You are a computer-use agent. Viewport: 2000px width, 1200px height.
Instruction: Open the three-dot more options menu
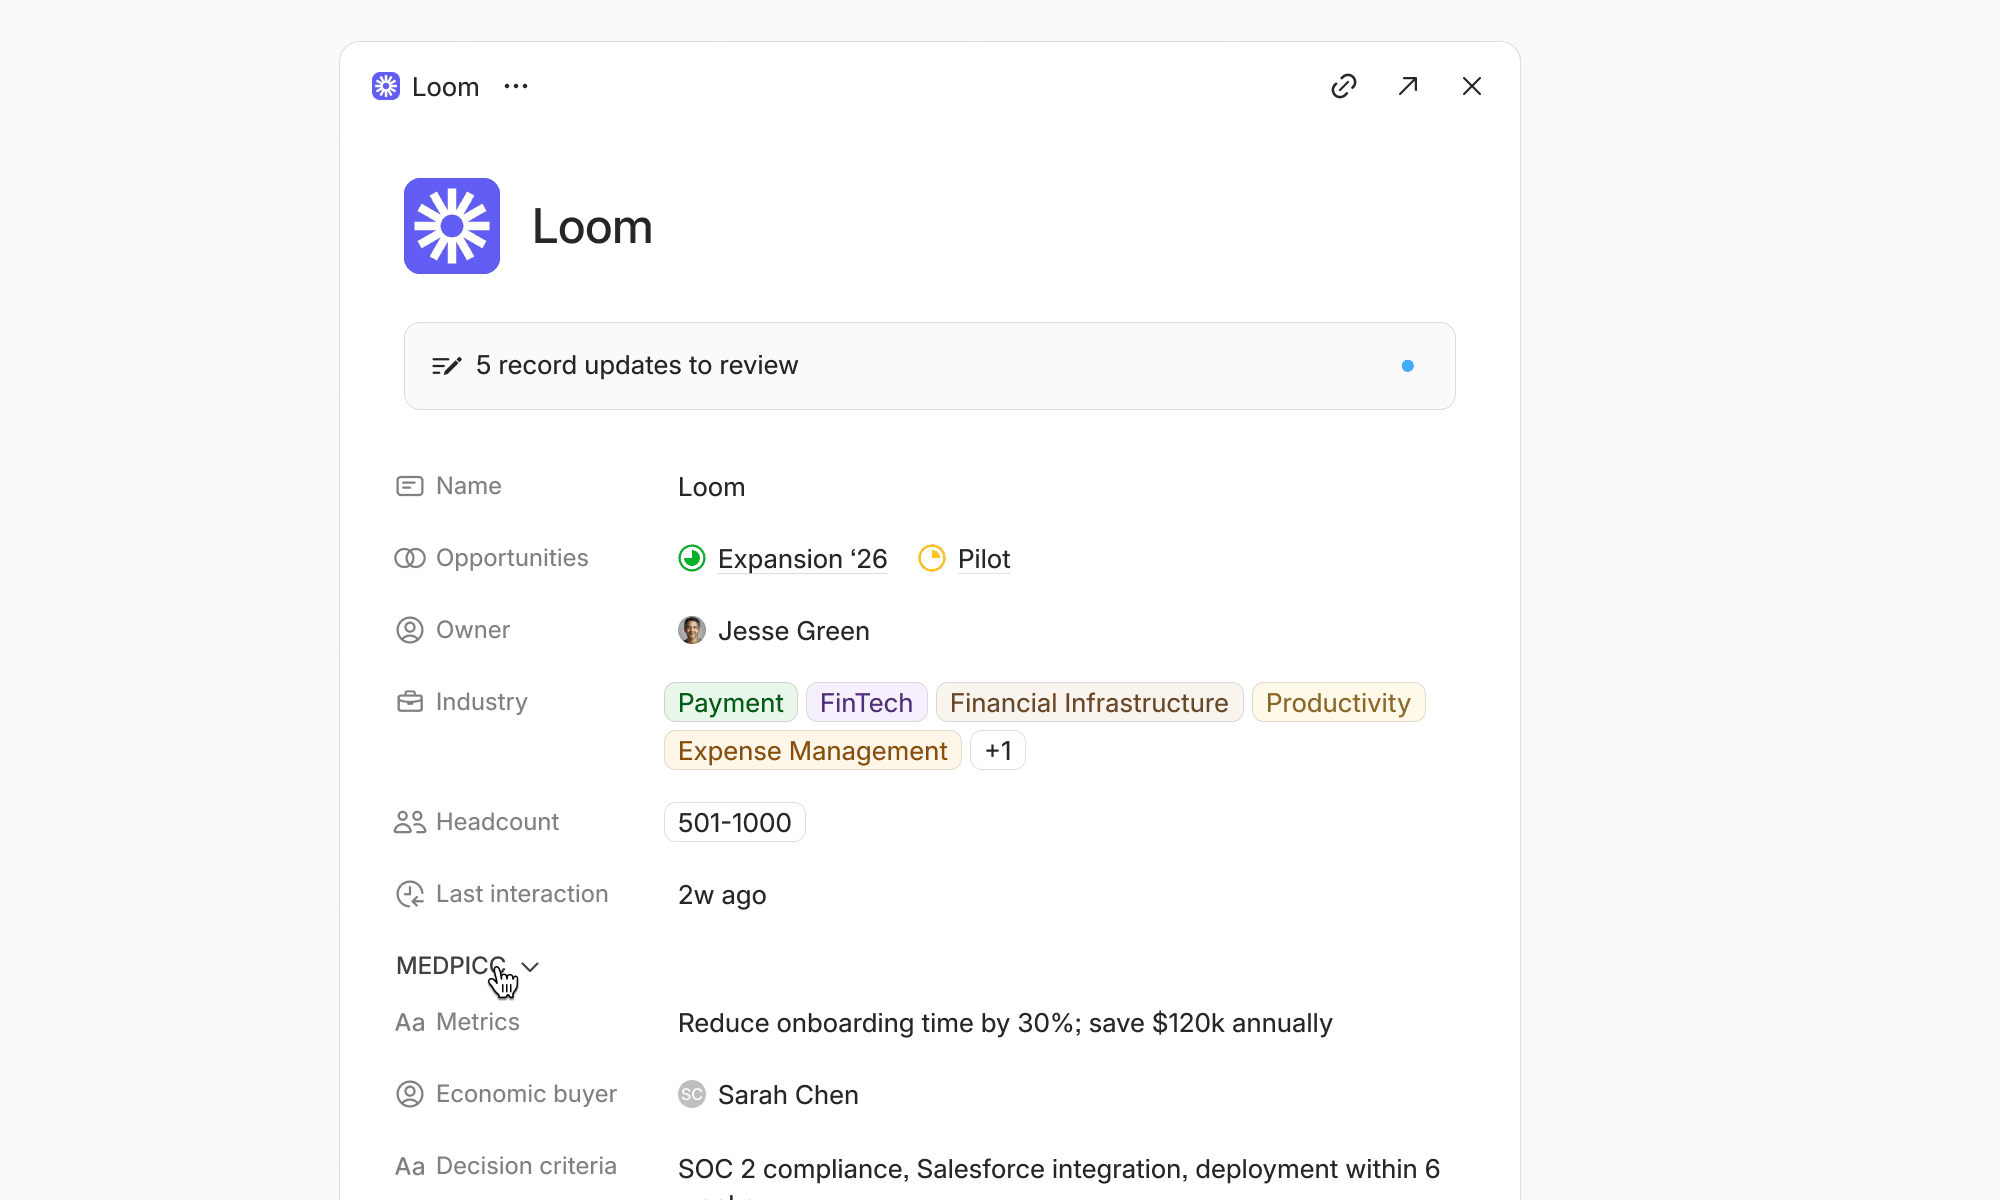click(516, 86)
